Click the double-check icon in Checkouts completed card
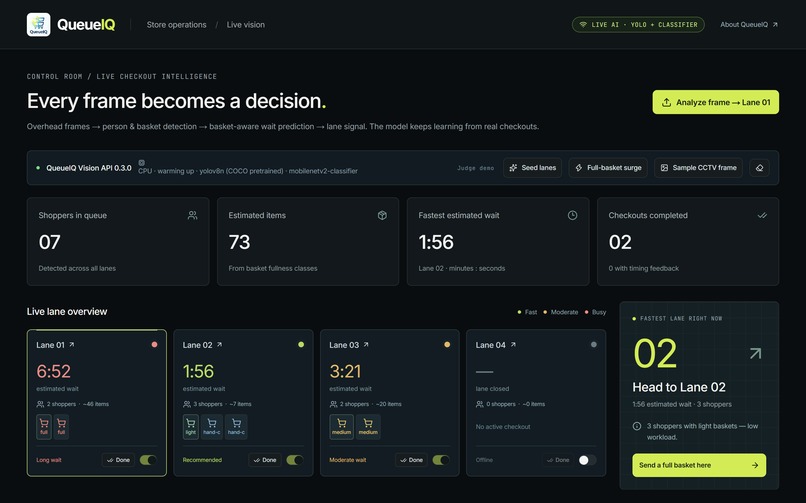The height and width of the screenshot is (503, 806). [762, 215]
